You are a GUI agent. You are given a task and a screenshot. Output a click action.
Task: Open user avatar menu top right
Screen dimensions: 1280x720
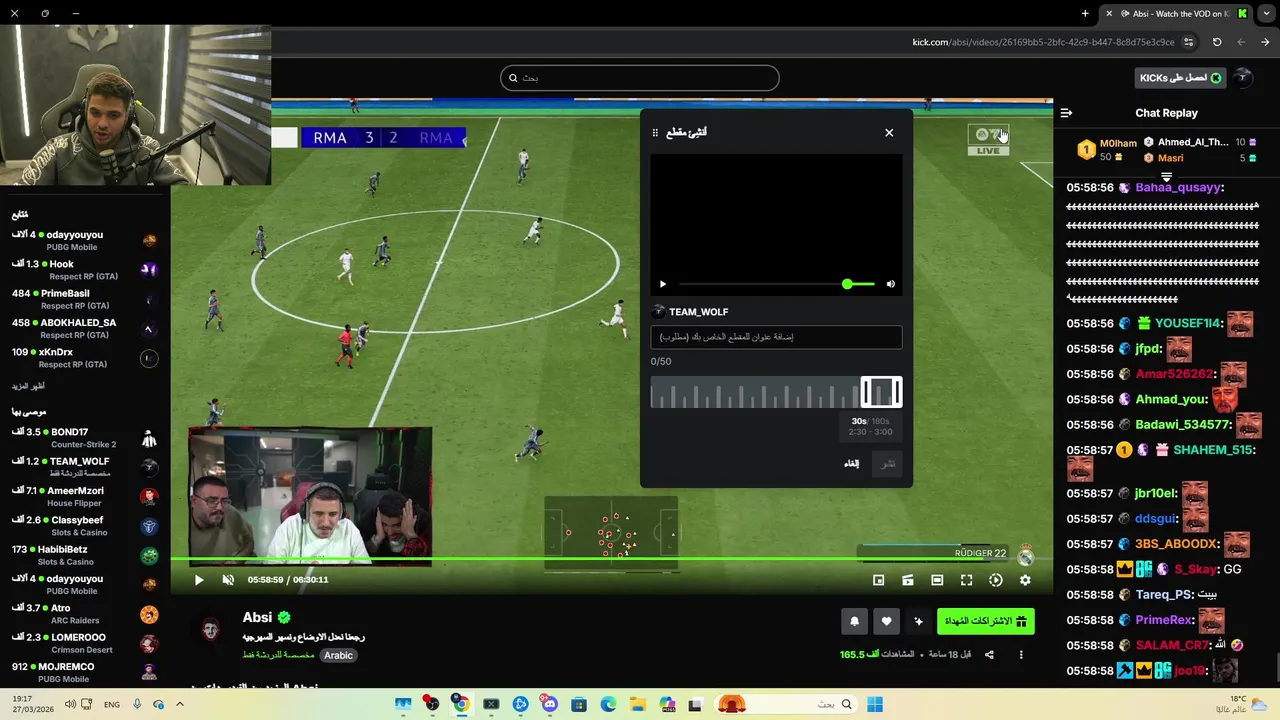(1243, 78)
